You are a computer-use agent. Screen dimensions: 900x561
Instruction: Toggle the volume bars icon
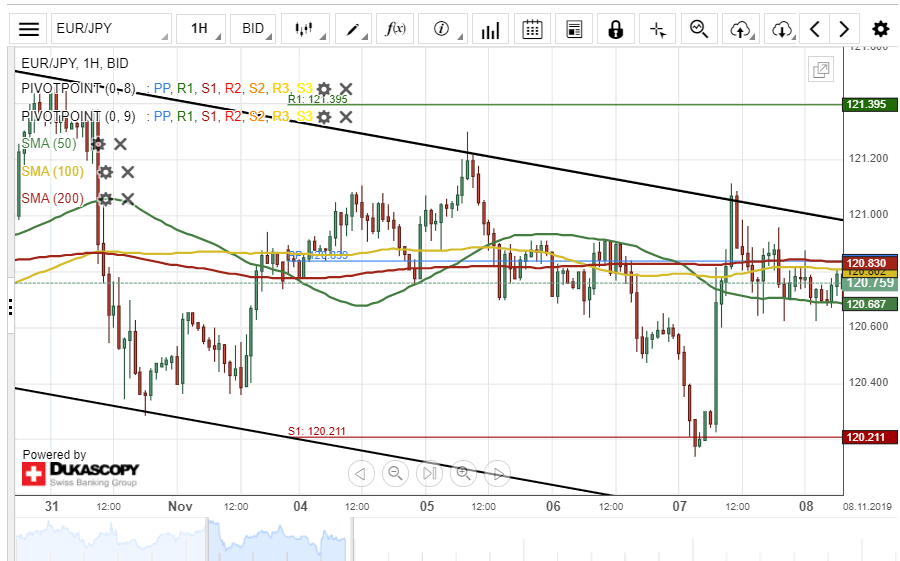pyautogui.click(x=490, y=29)
